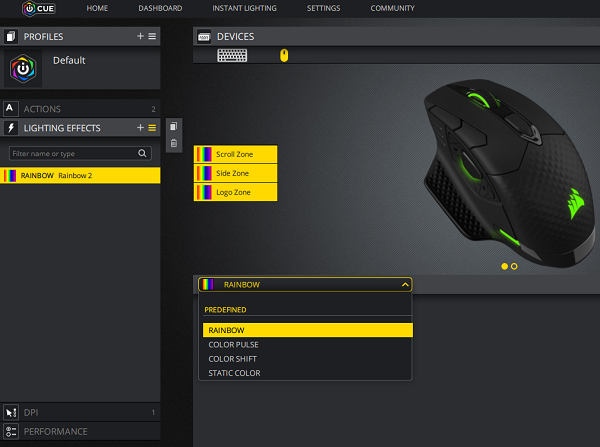Select the Scroll Zone

(x=235, y=154)
